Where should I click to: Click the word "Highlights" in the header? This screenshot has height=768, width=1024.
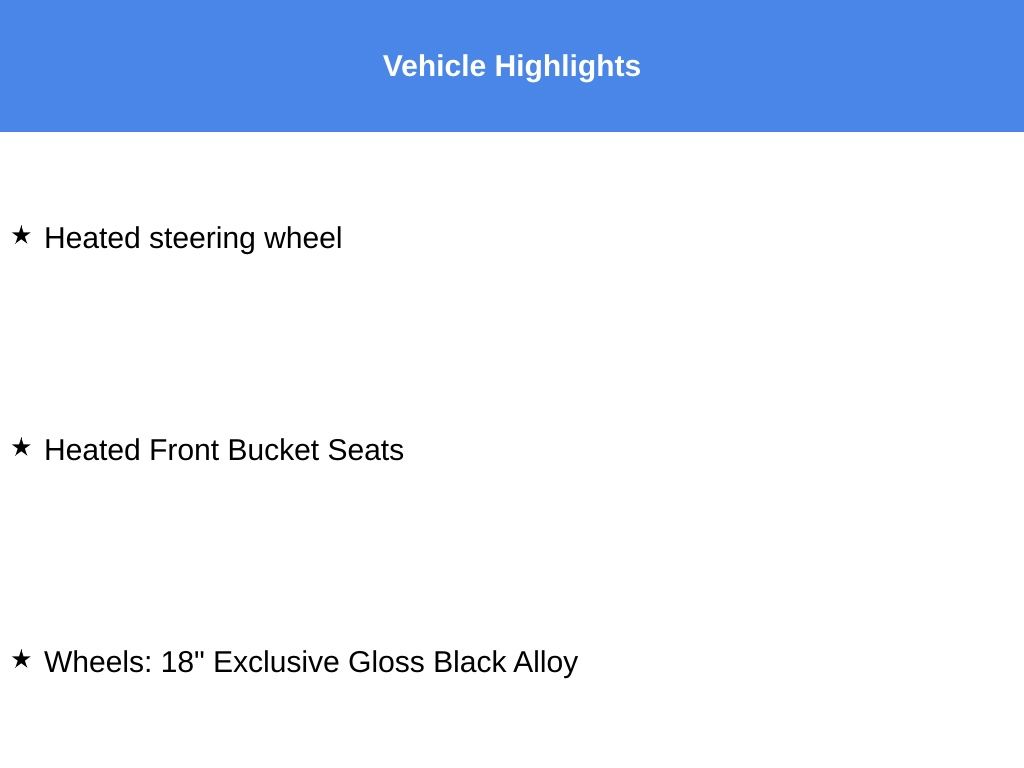coord(567,66)
